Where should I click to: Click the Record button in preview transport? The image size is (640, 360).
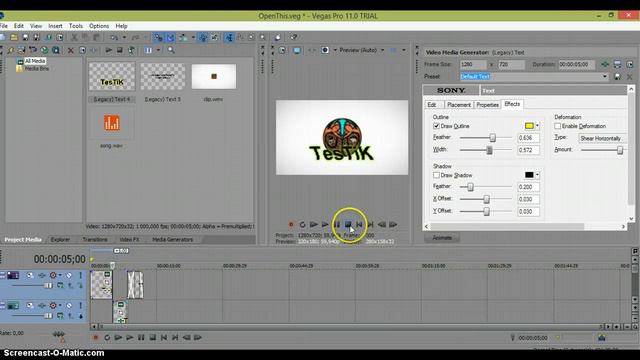[x=291, y=224]
